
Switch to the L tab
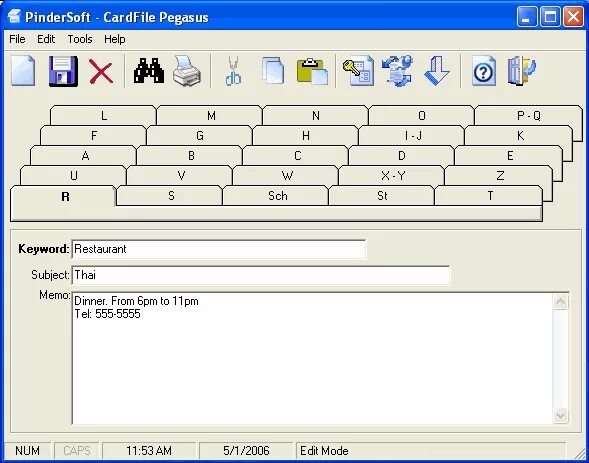[103, 116]
